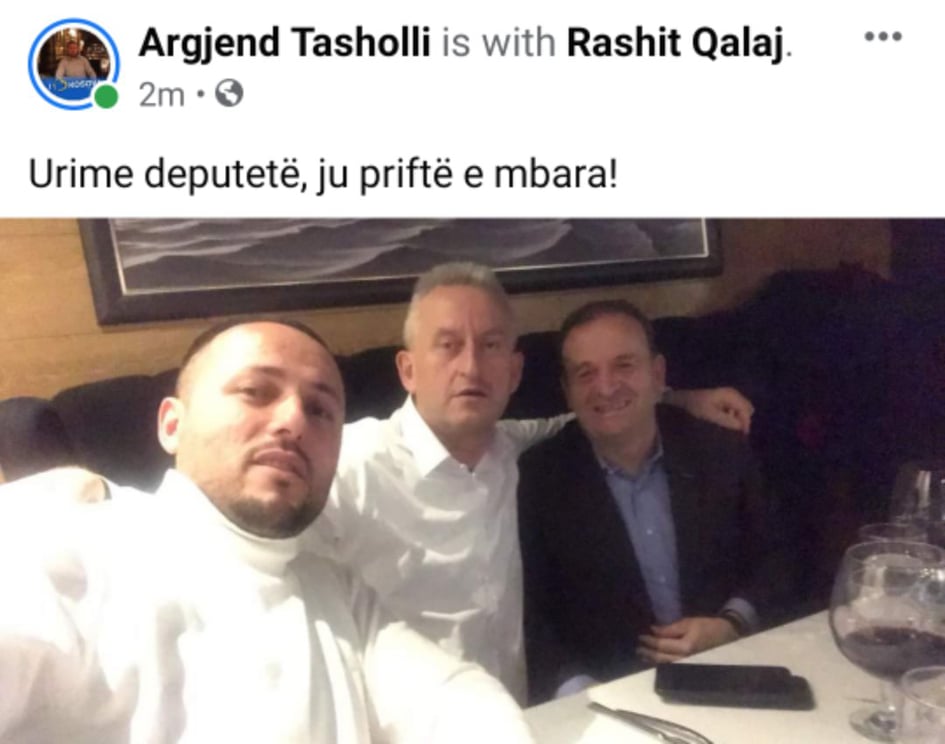Click the globe public-audience icon
Image resolution: width=945 pixels, height=744 pixels.
(229, 94)
